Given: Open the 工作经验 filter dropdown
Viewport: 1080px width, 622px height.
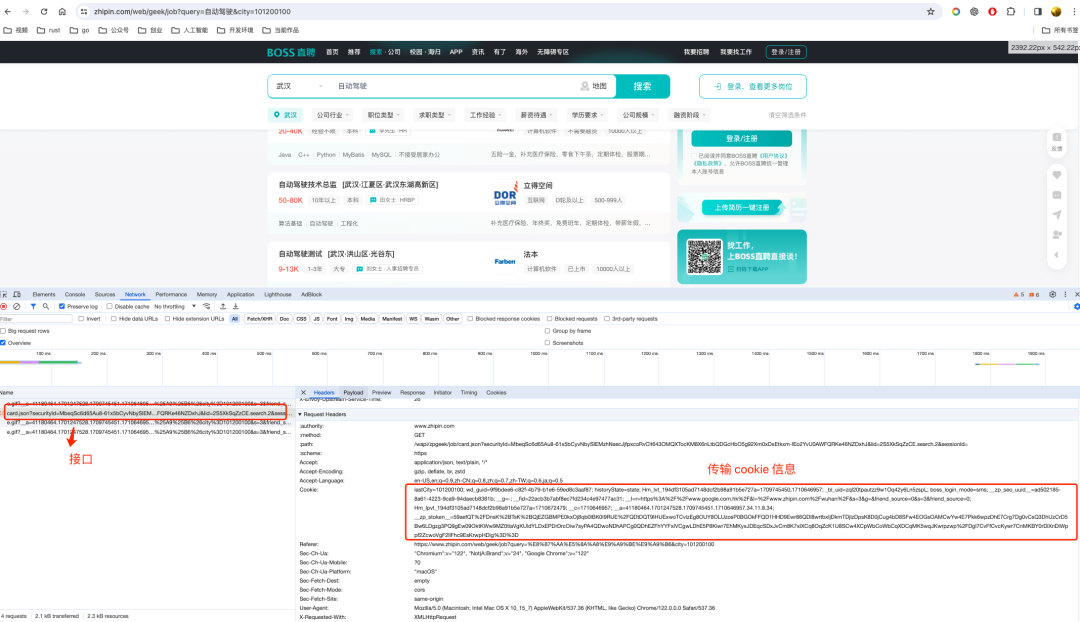Looking at the screenshot, I should coord(486,115).
